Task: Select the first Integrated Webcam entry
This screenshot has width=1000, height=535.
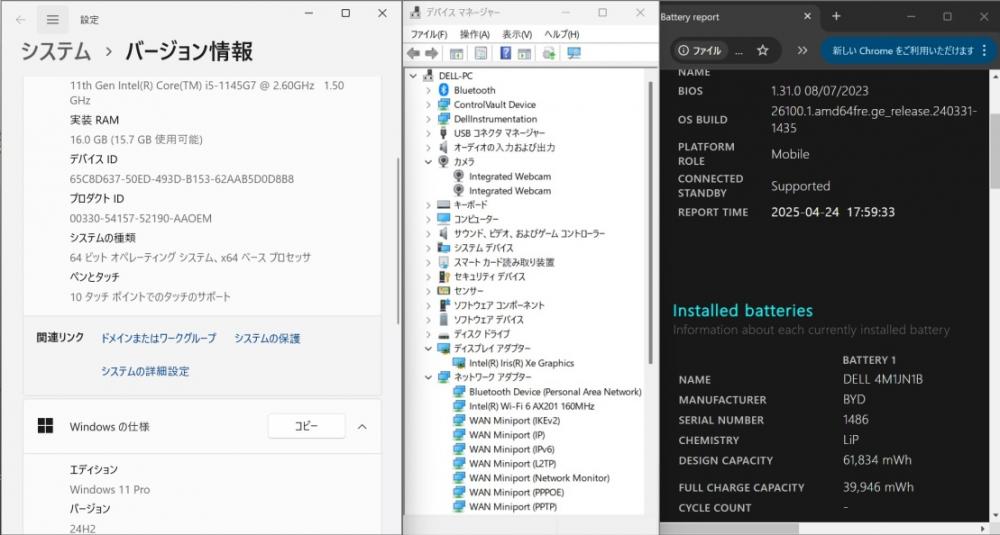Action: pos(510,177)
